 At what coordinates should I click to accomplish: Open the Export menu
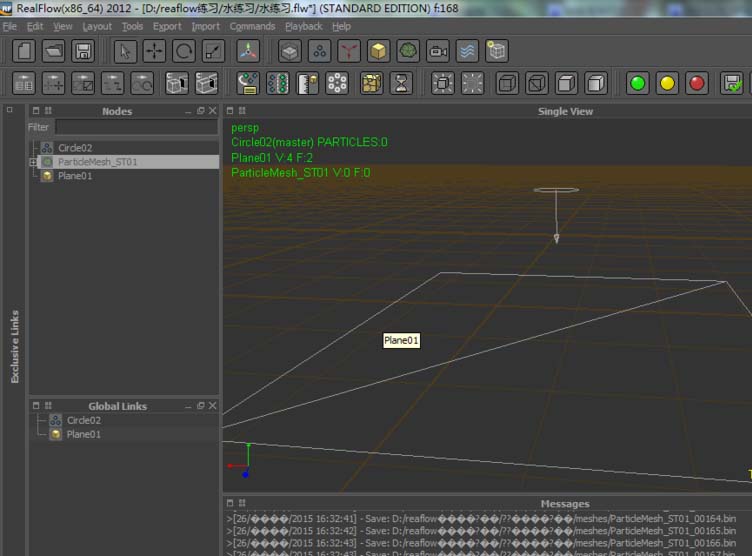coord(167,26)
